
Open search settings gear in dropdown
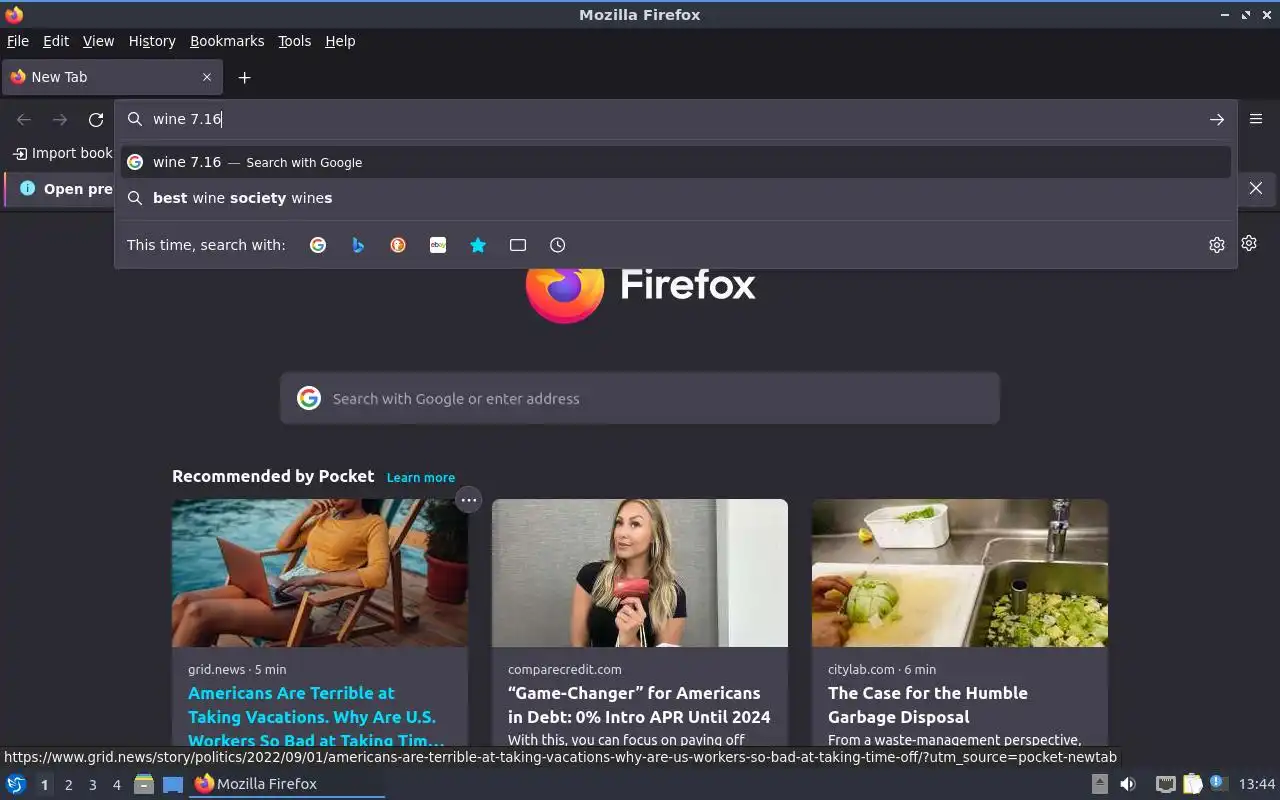coord(1217,245)
